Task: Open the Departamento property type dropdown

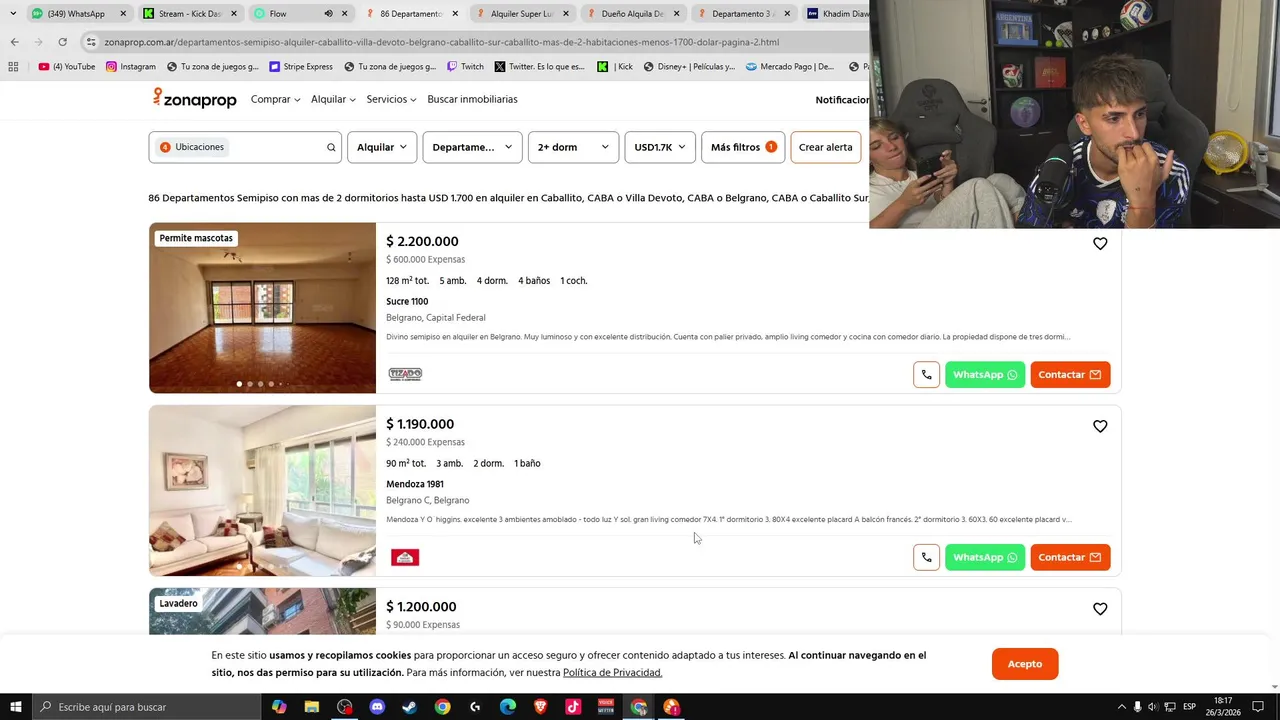Action: [472, 147]
